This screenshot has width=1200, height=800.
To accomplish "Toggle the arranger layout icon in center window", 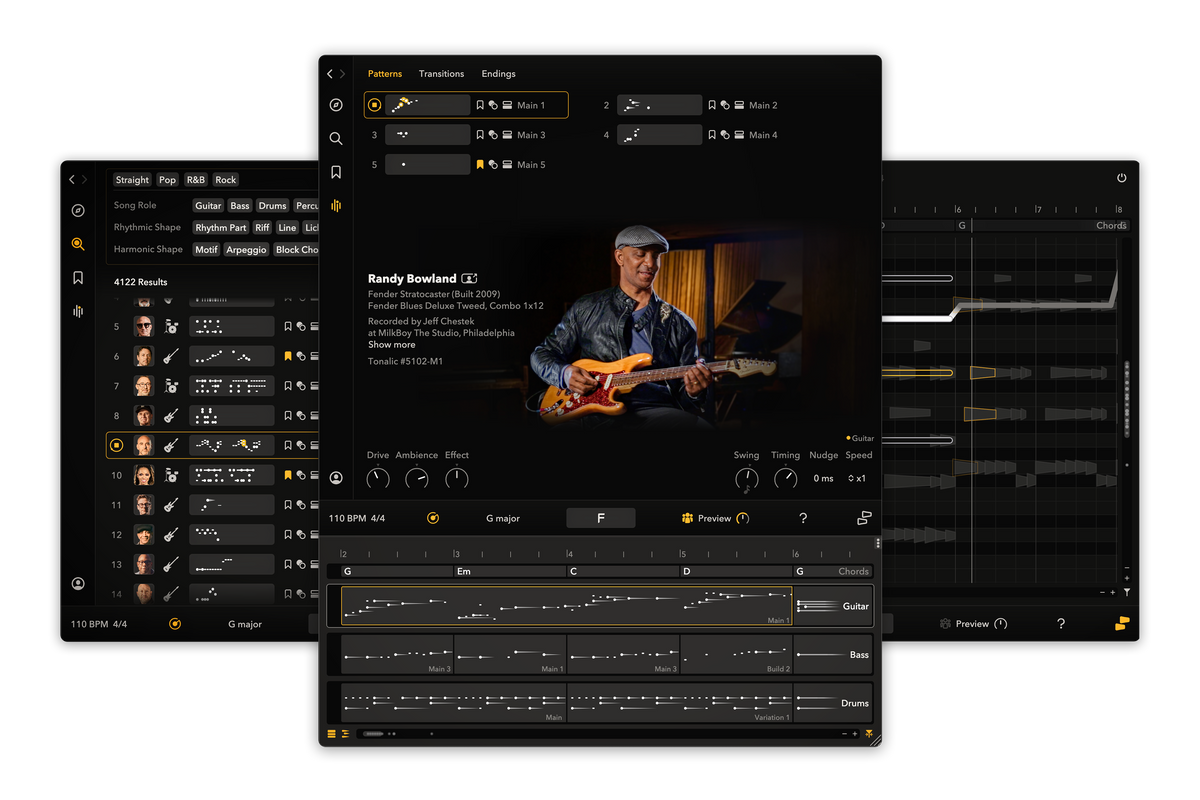I will [x=864, y=518].
